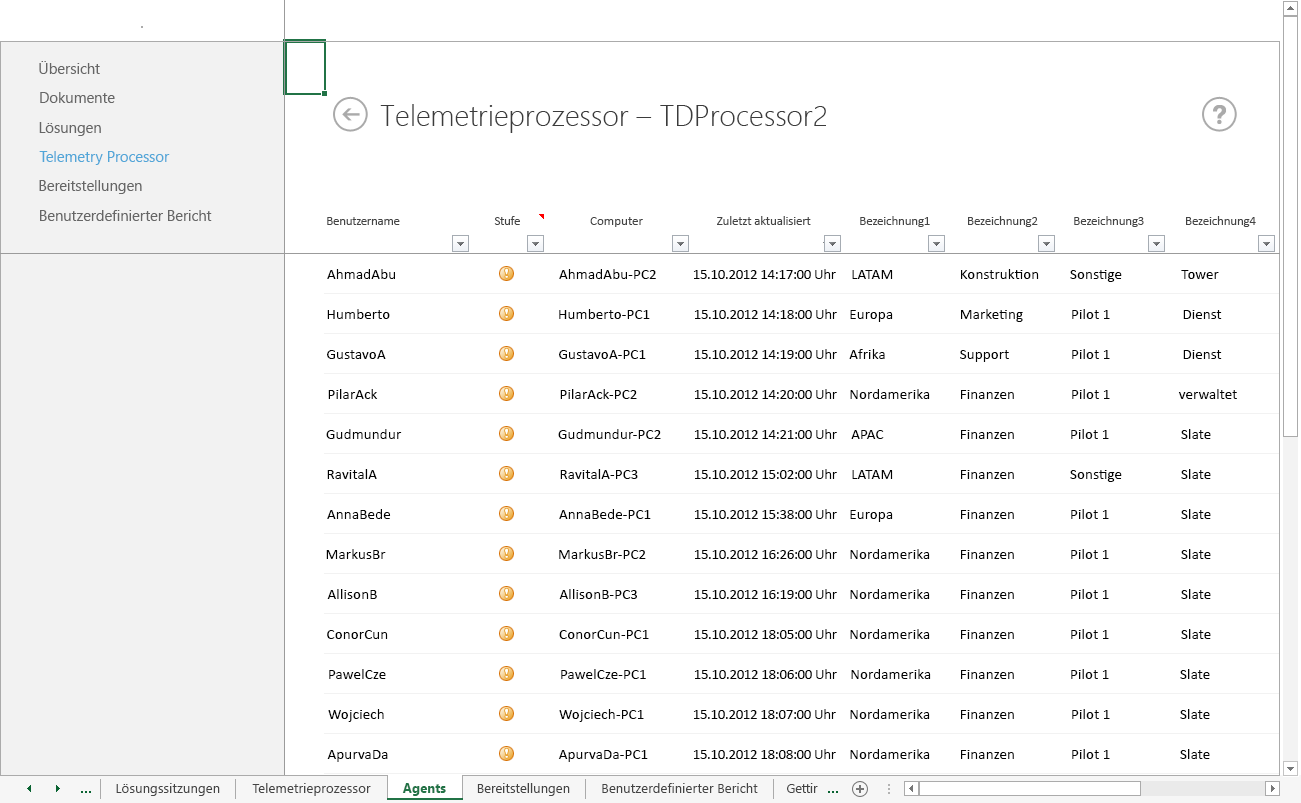Open the Benutzername column filter dropdown
Screen dimensions: 1301x803
461,243
